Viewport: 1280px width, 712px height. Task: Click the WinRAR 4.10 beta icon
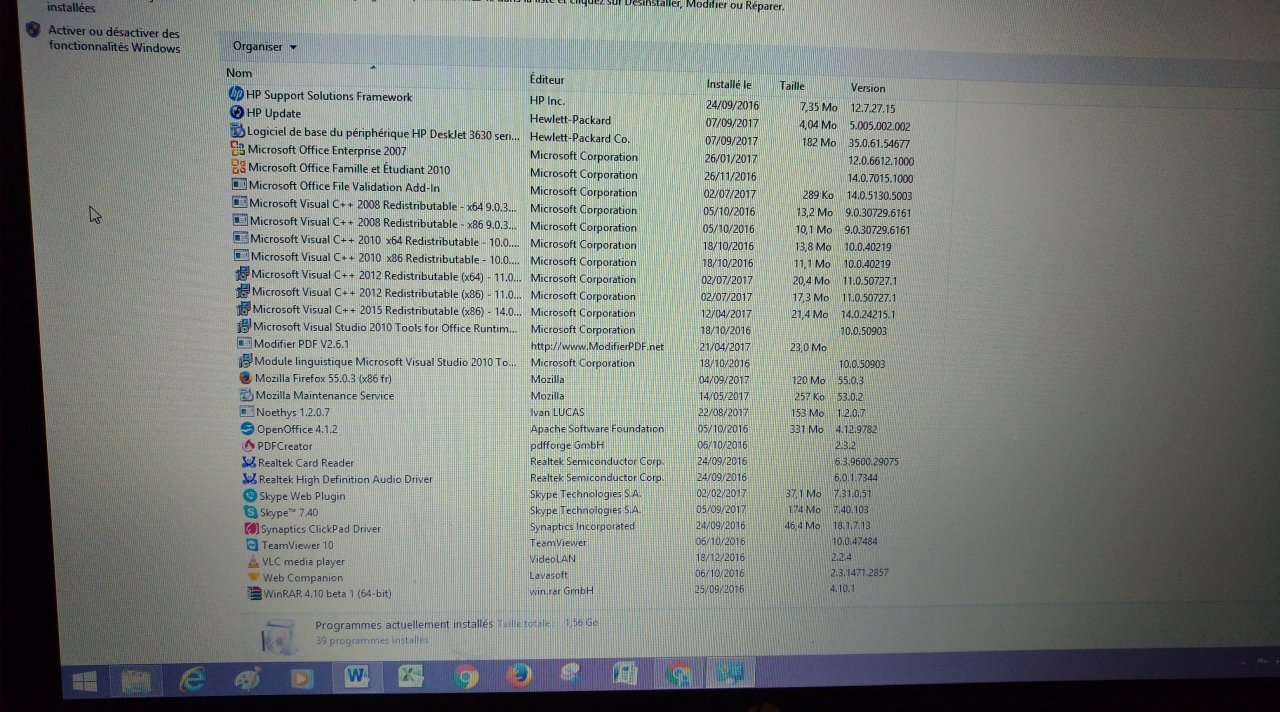click(x=254, y=593)
